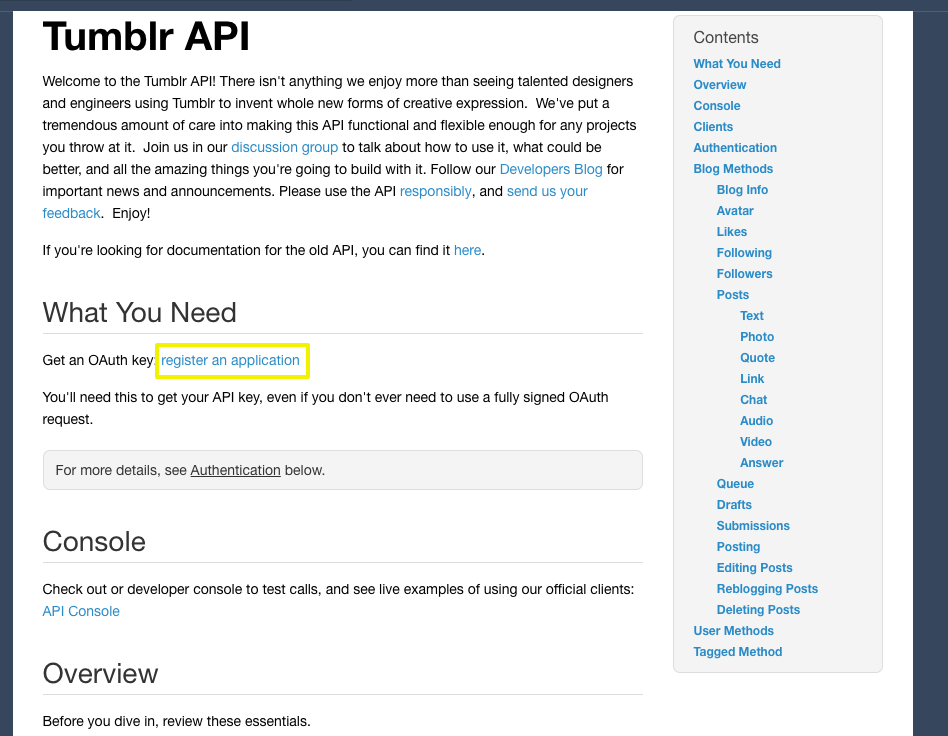Navigate to User Methods in Contents
The width and height of the screenshot is (948, 736).
click(733, 631)
